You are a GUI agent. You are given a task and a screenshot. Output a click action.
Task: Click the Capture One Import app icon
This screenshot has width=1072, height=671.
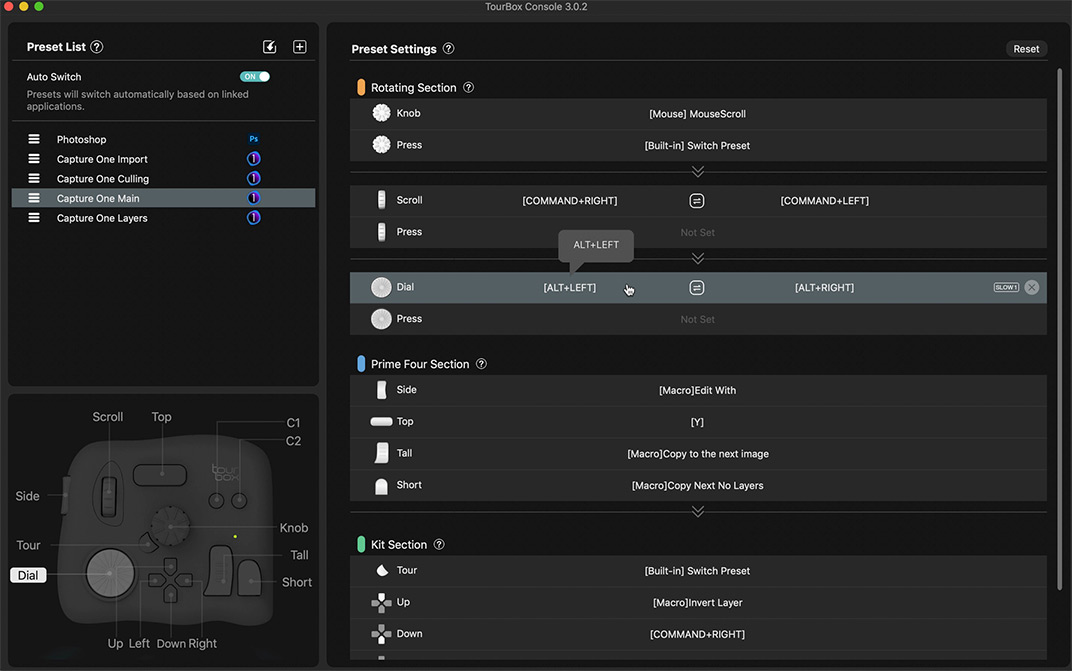[254, 159]
